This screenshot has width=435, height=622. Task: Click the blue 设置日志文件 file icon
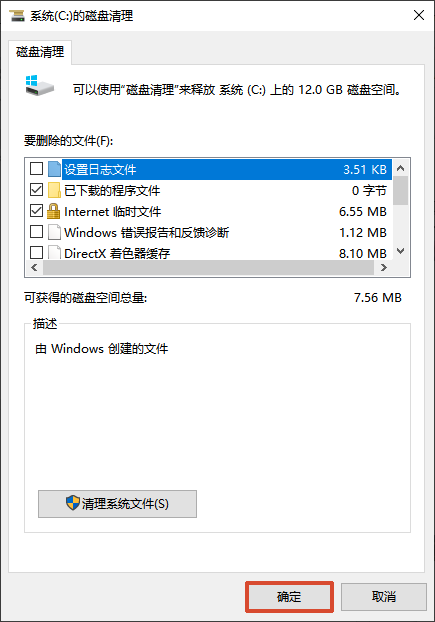[x=54, y=169]
